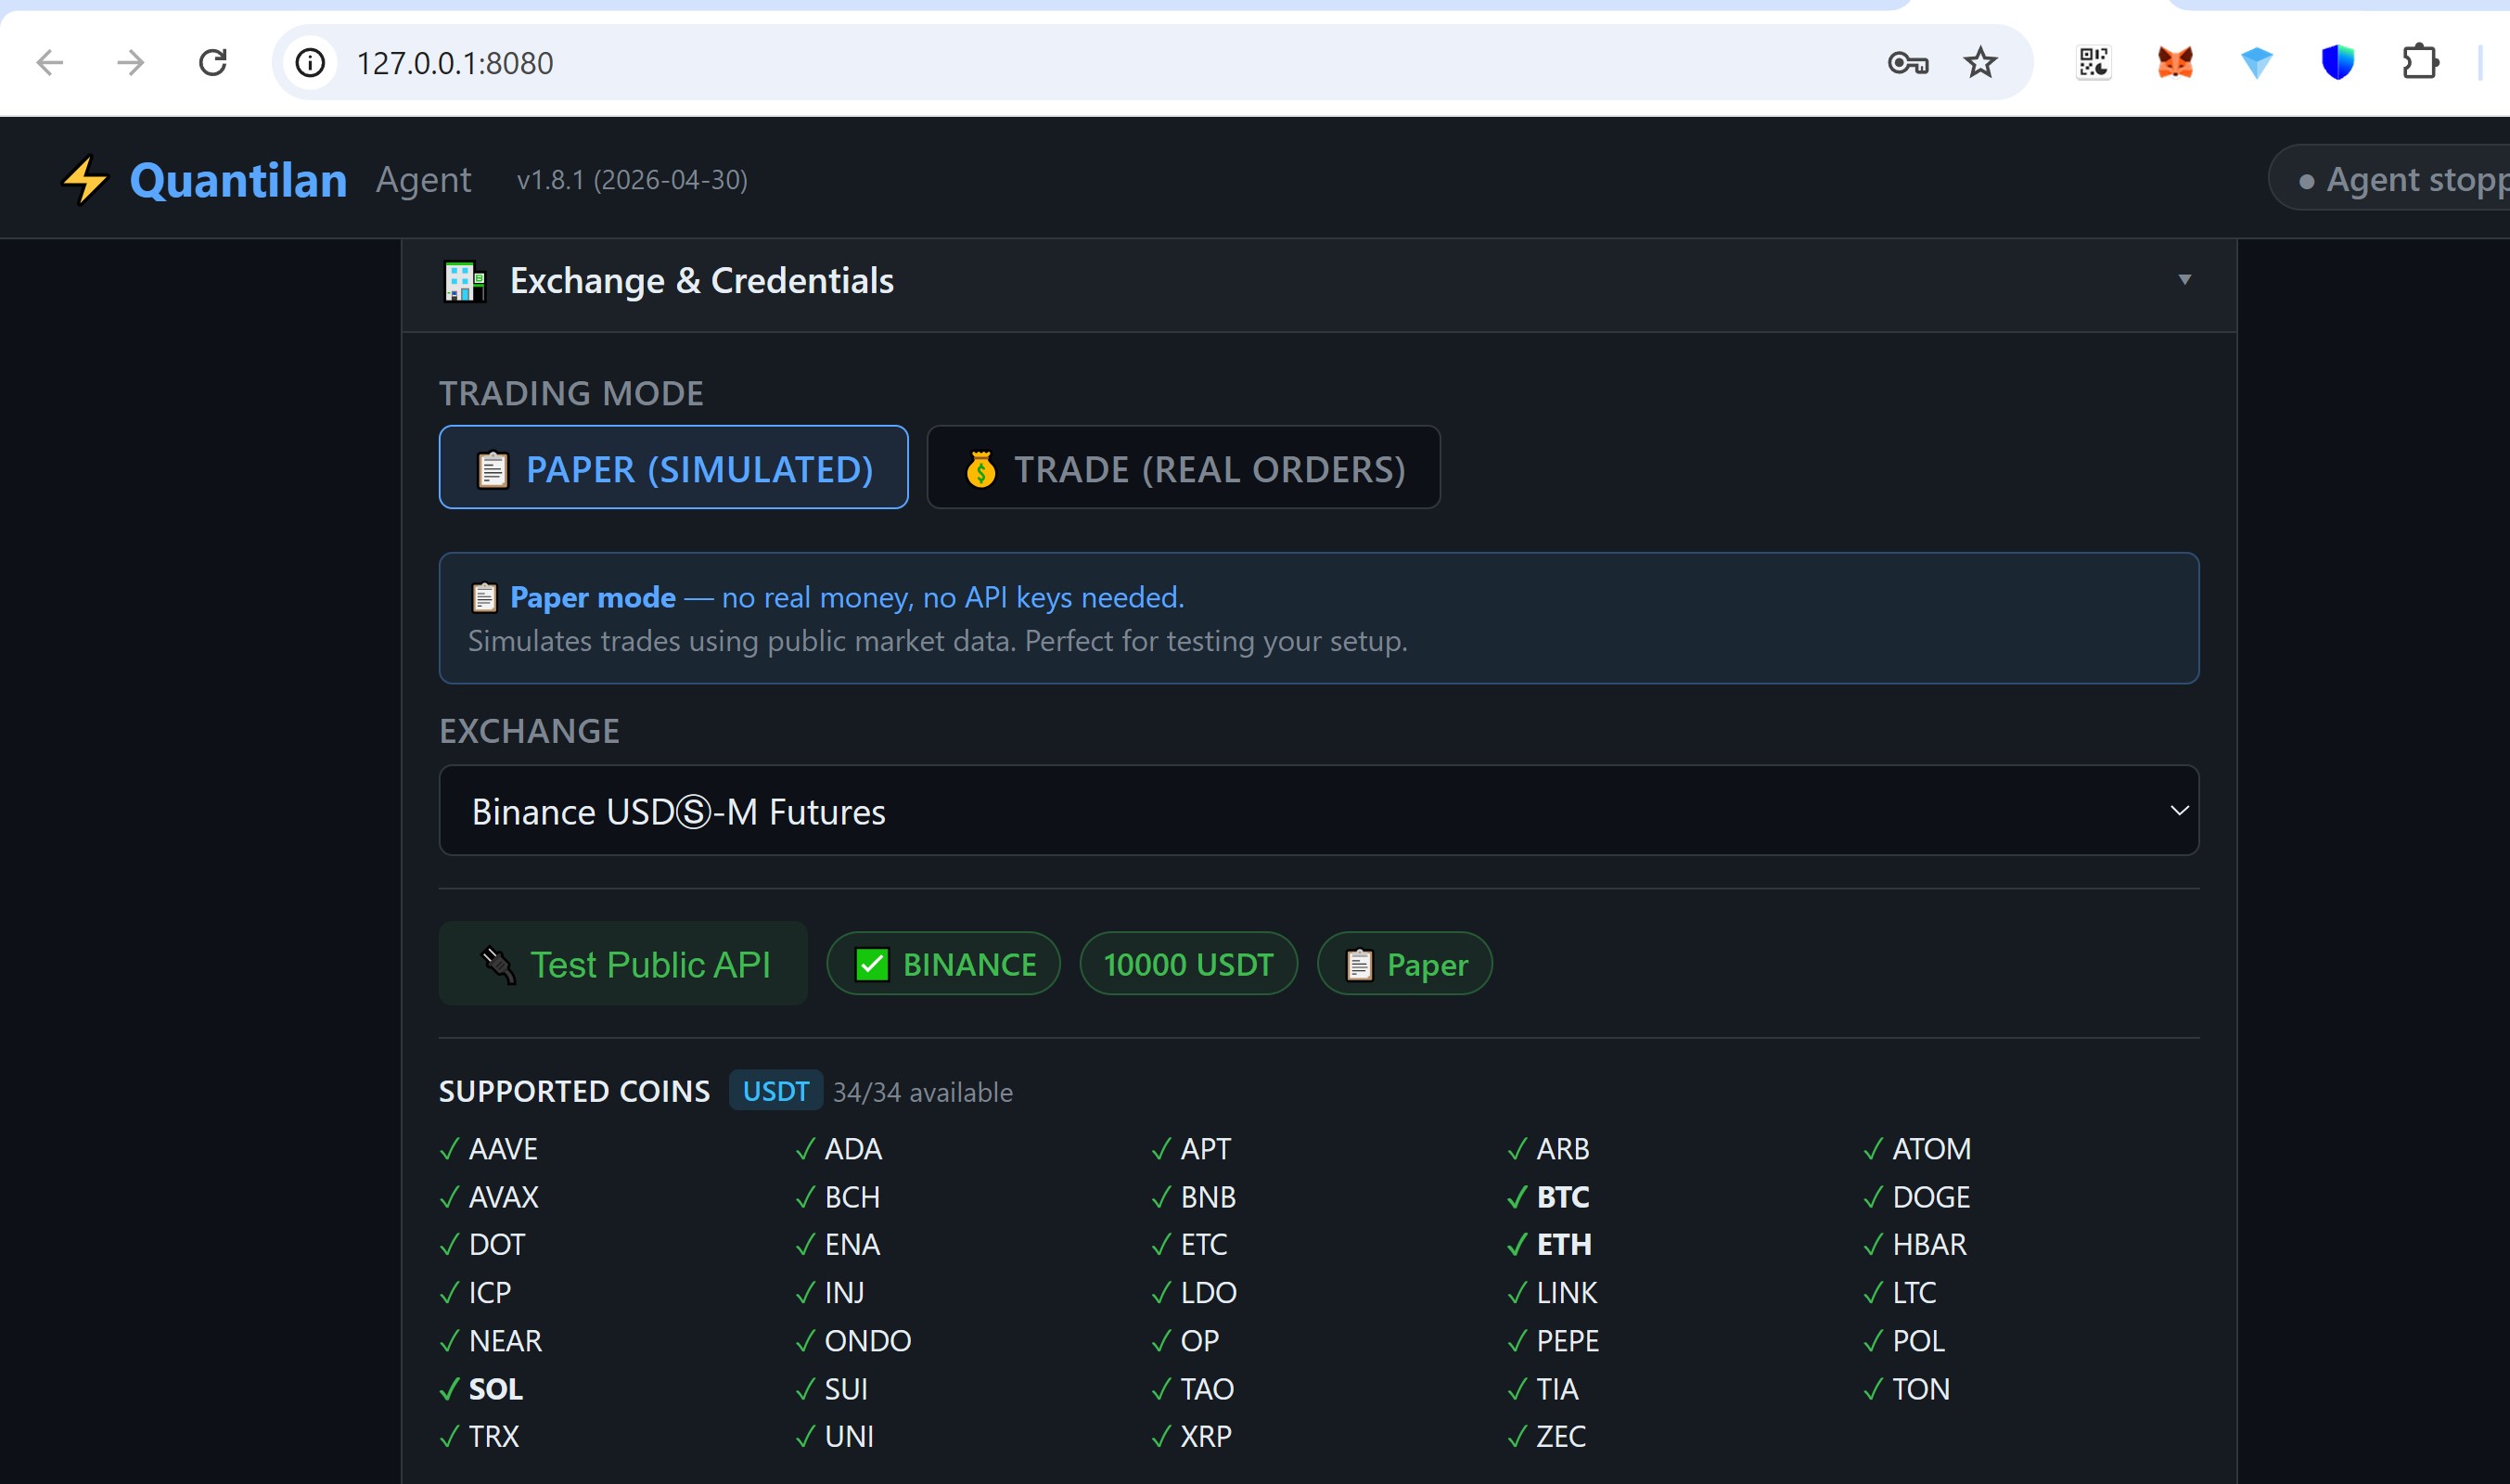This screenshot has width=2510, height=1484.
Task: Open the Binance USDⓈ-M Futures exchange dropdown
Action: pos(1318,811)
